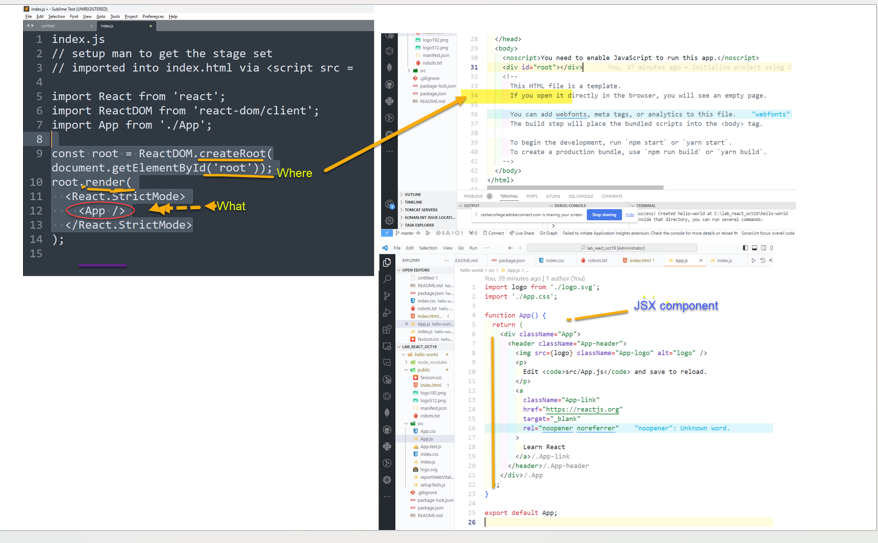
Task: Click Explorer more actions ellipsis in lower VS Code
Action: pyautogui.click(x=446, y=260)
